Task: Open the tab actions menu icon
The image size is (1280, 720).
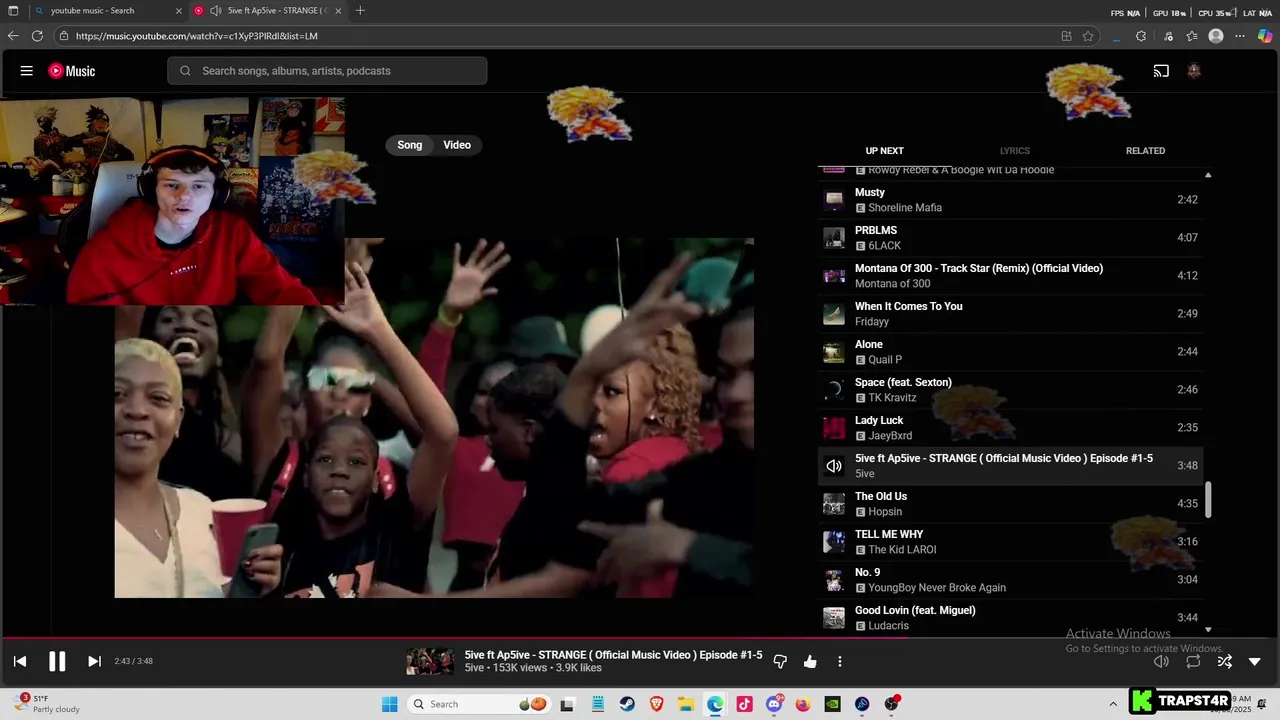Action: 13,11
